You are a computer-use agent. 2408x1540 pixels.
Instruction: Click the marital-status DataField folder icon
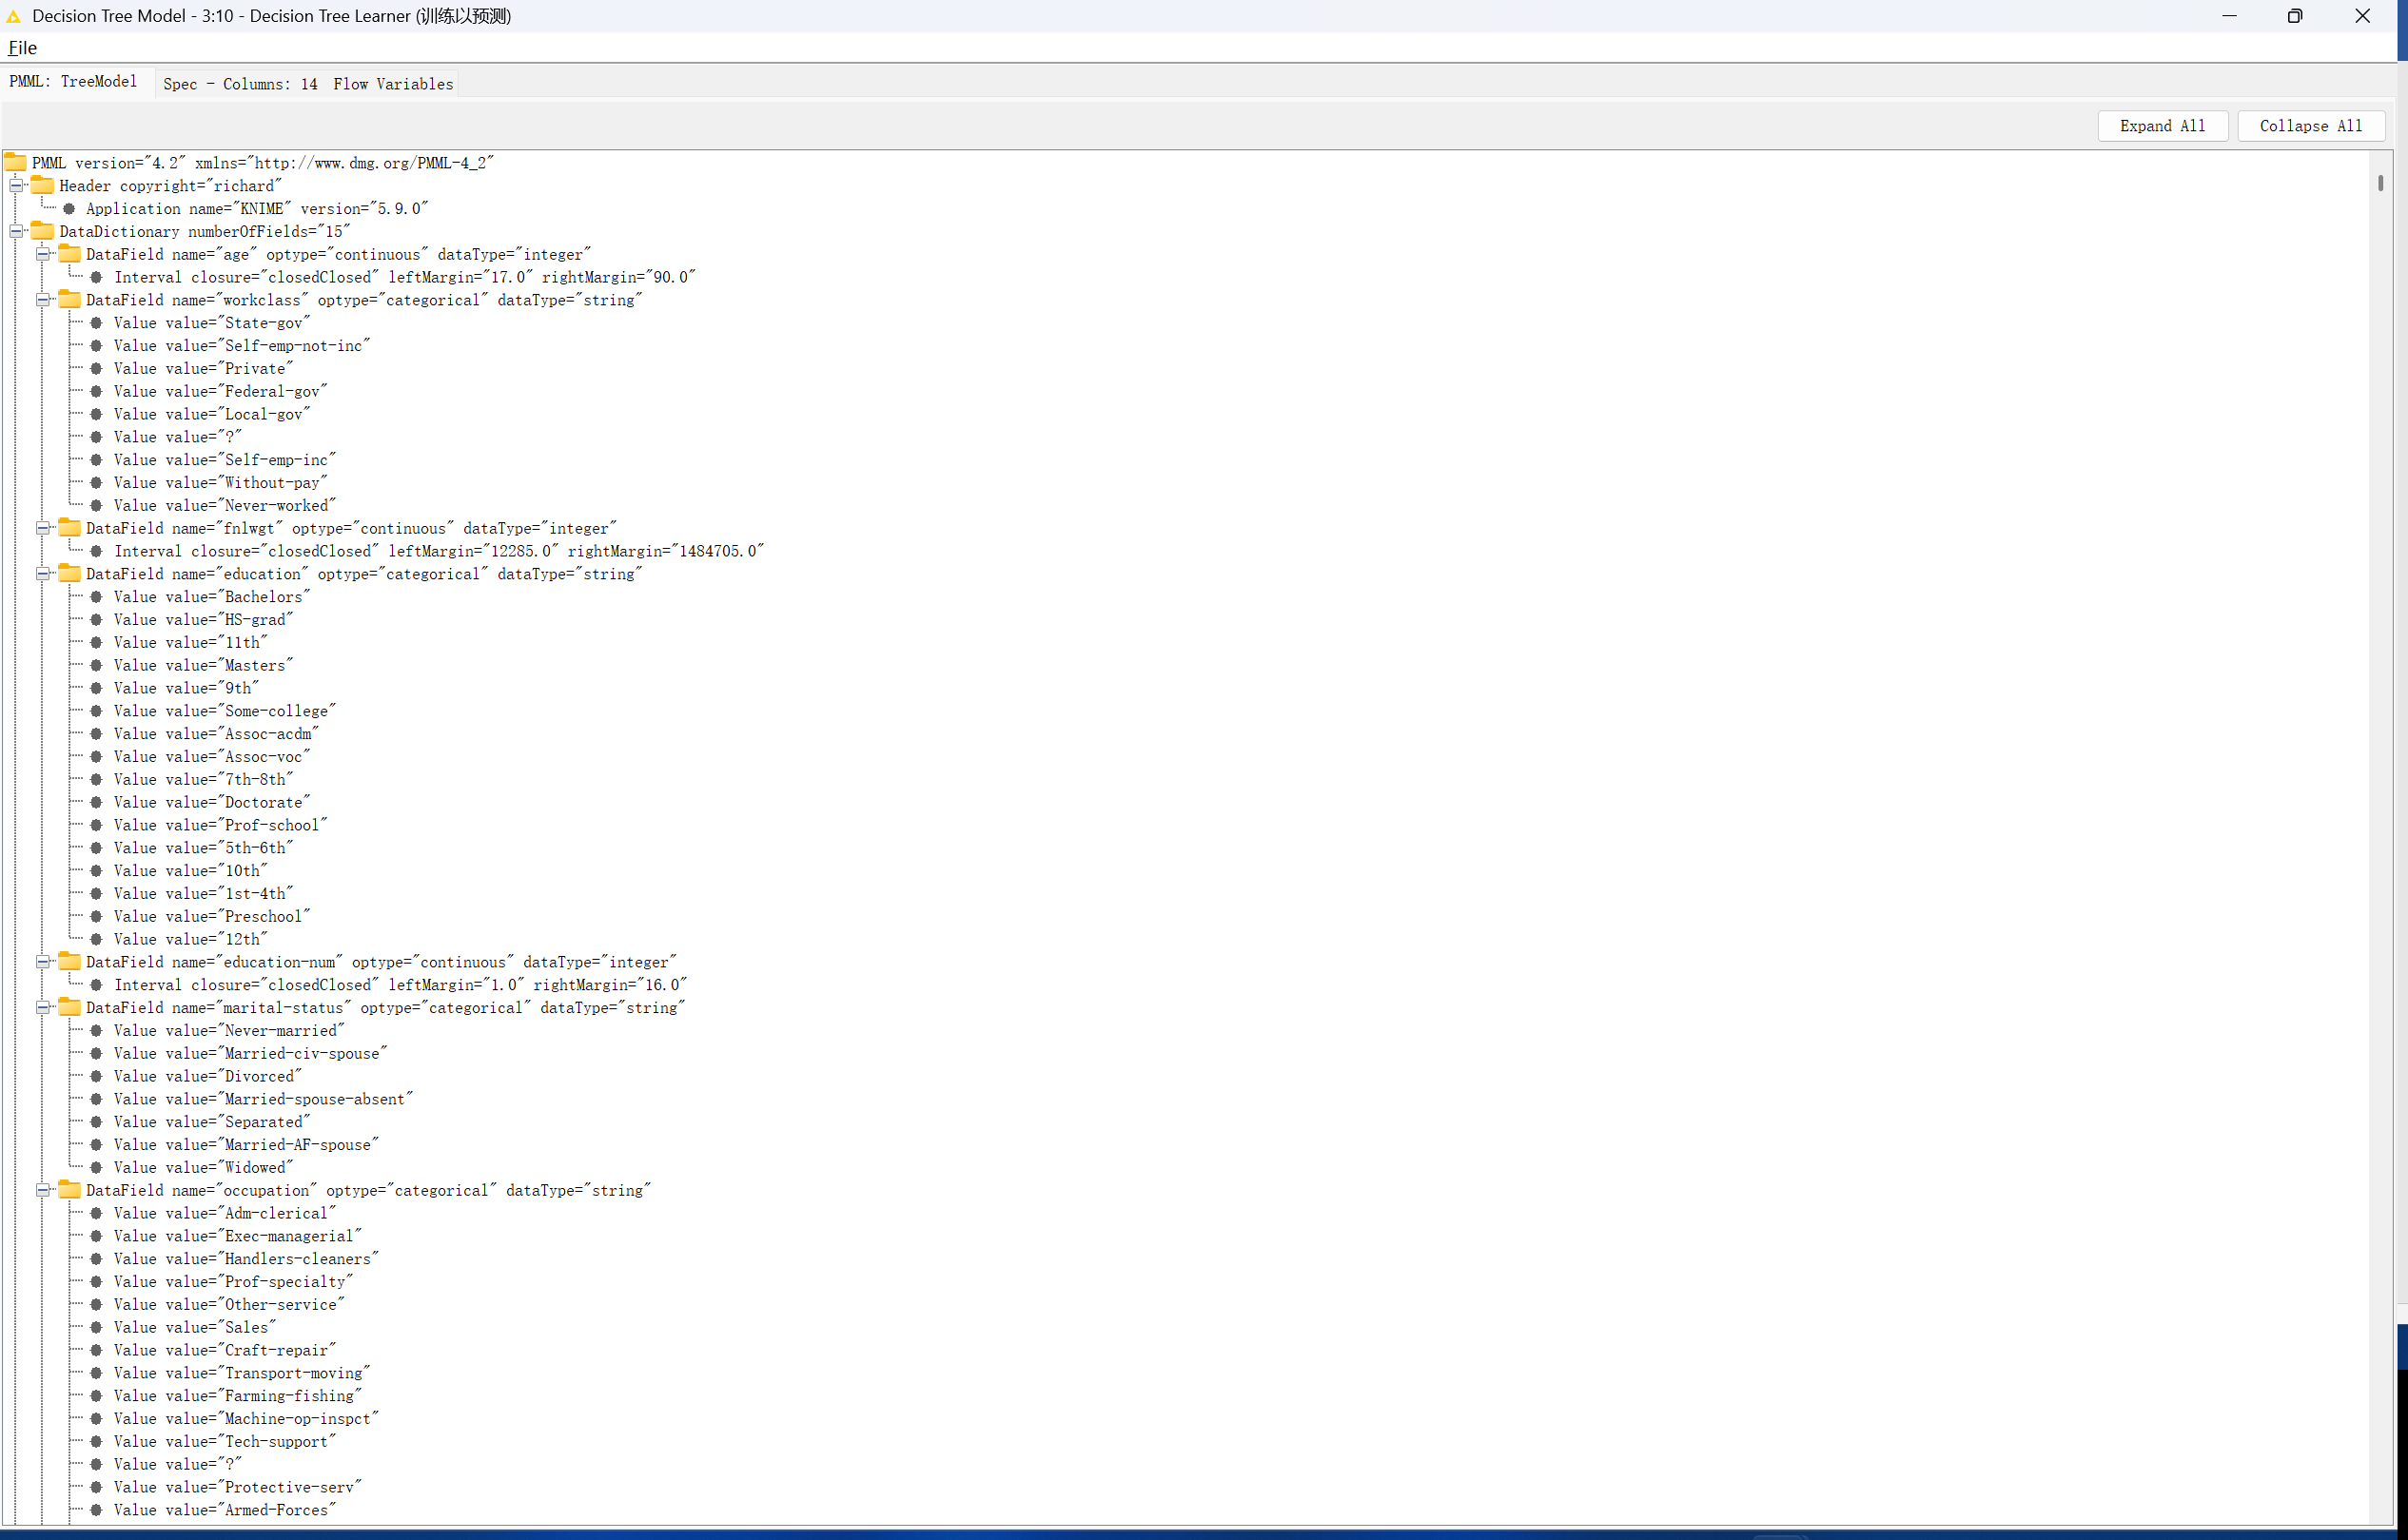pyautogui.click(x=69, y=1007)
